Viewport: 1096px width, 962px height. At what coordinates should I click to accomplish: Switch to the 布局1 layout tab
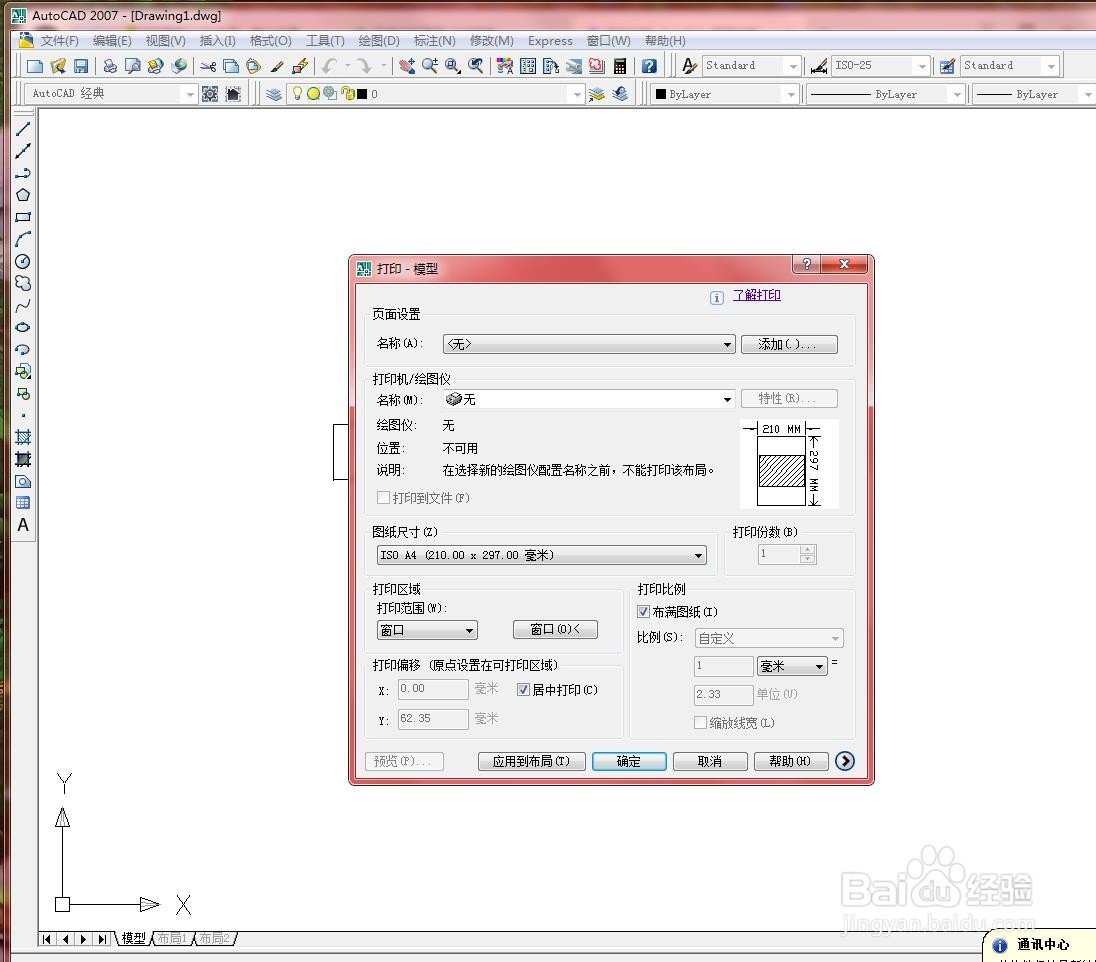point(172,938)
